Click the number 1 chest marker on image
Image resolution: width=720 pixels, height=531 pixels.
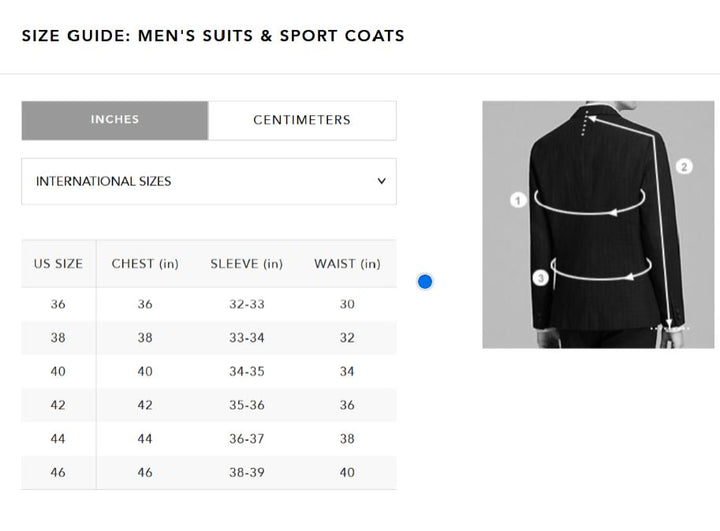[518, 200]
